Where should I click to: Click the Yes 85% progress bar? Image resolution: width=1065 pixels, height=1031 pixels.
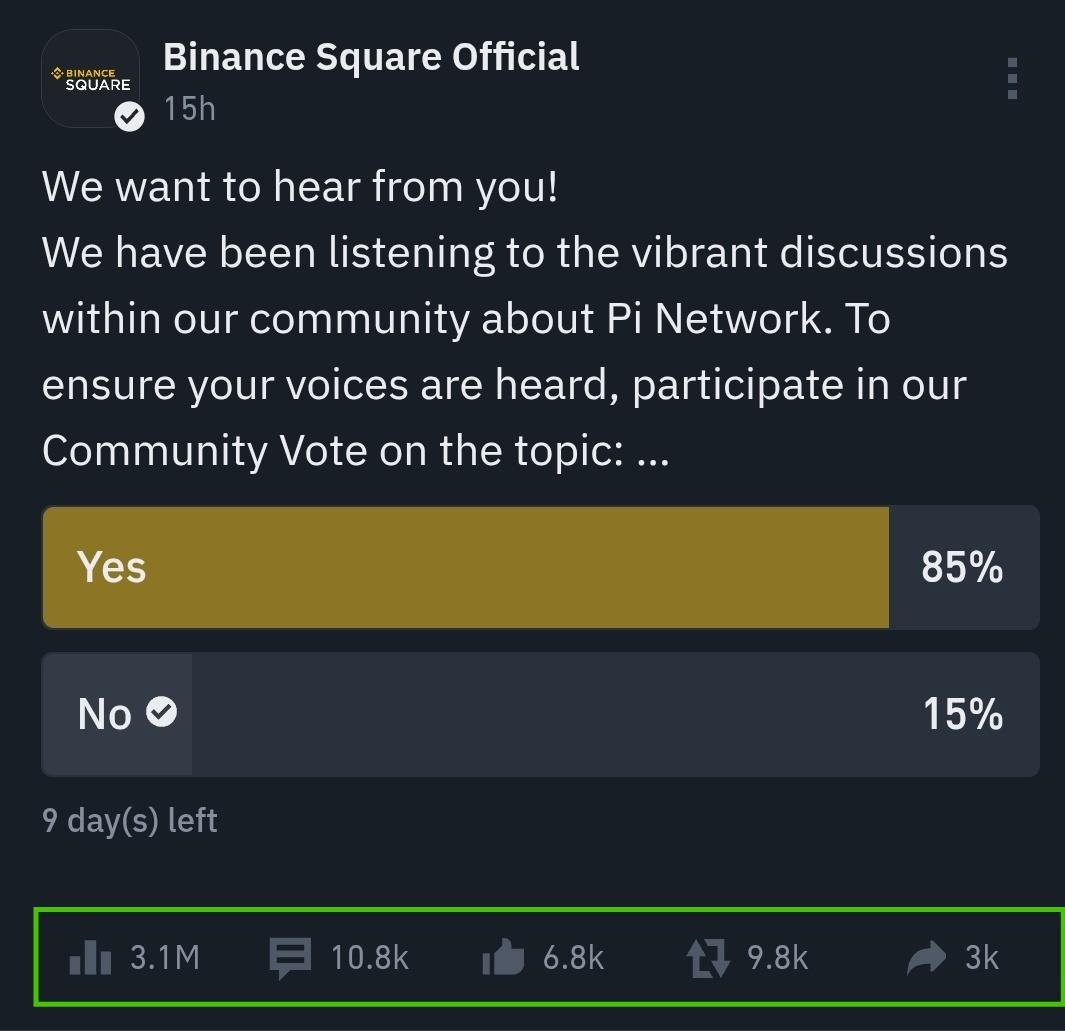(465, 567)
